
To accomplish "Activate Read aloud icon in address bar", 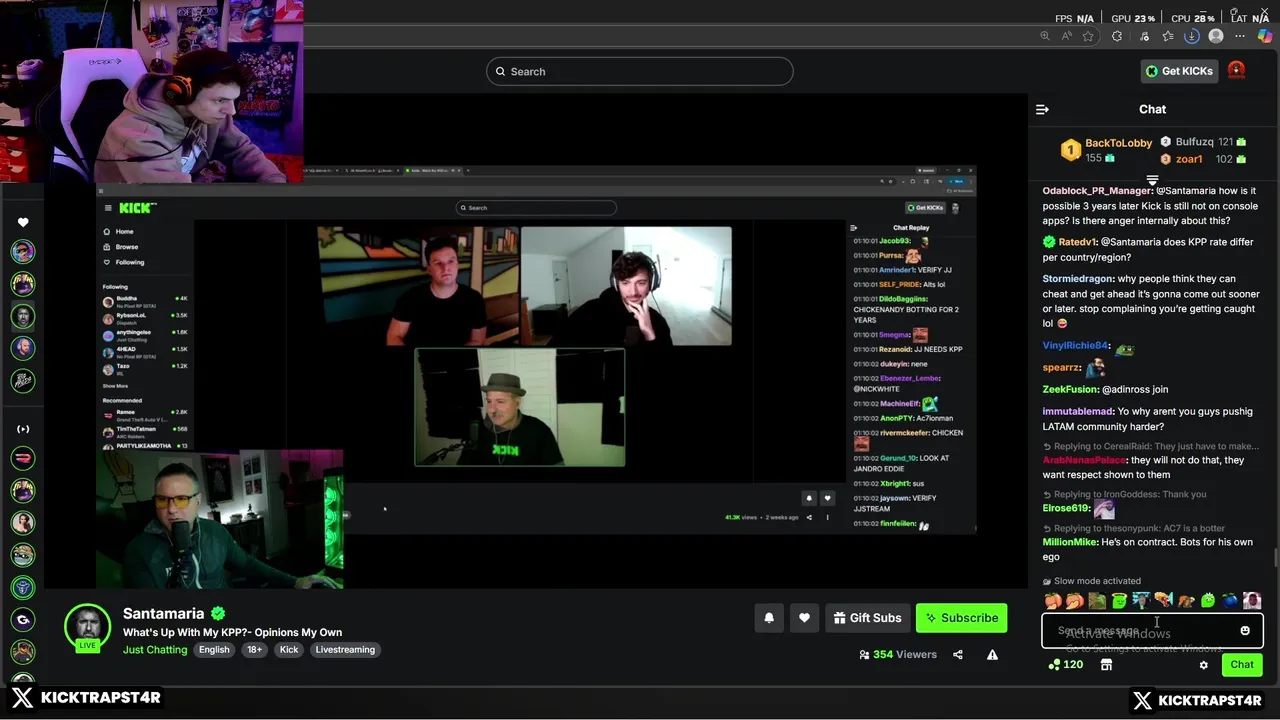I will [x=1066, y=36].
